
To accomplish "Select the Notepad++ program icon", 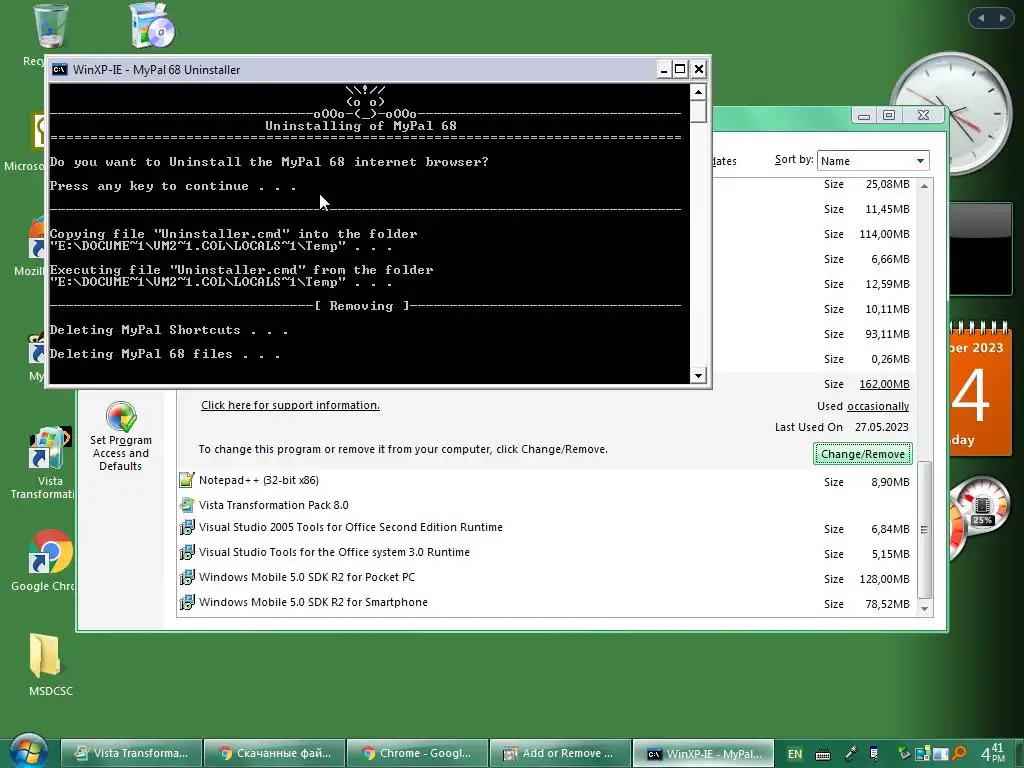I will (187, 480).
